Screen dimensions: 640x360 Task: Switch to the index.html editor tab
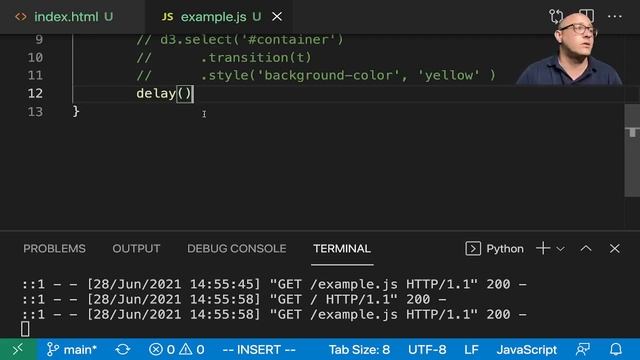pos(73,17)
